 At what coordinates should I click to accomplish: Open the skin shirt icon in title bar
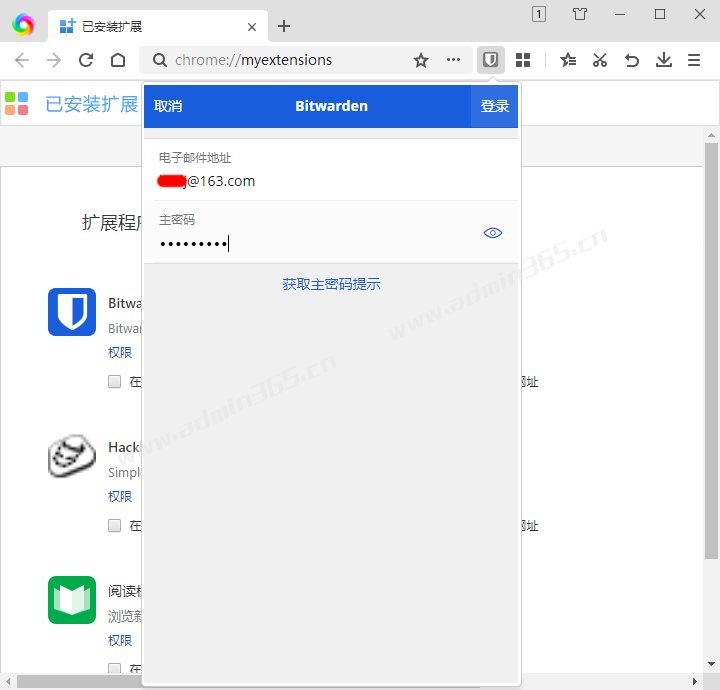[x=579, y=14]
